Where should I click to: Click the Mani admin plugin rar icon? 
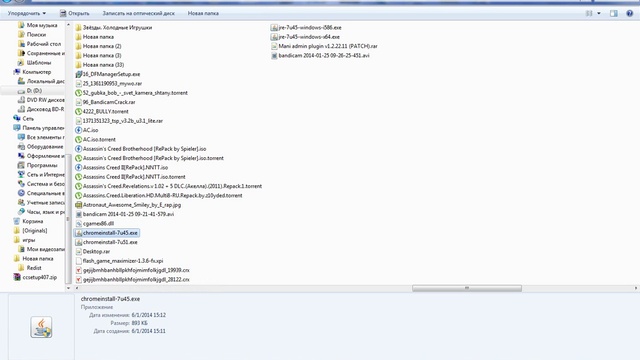274,46
